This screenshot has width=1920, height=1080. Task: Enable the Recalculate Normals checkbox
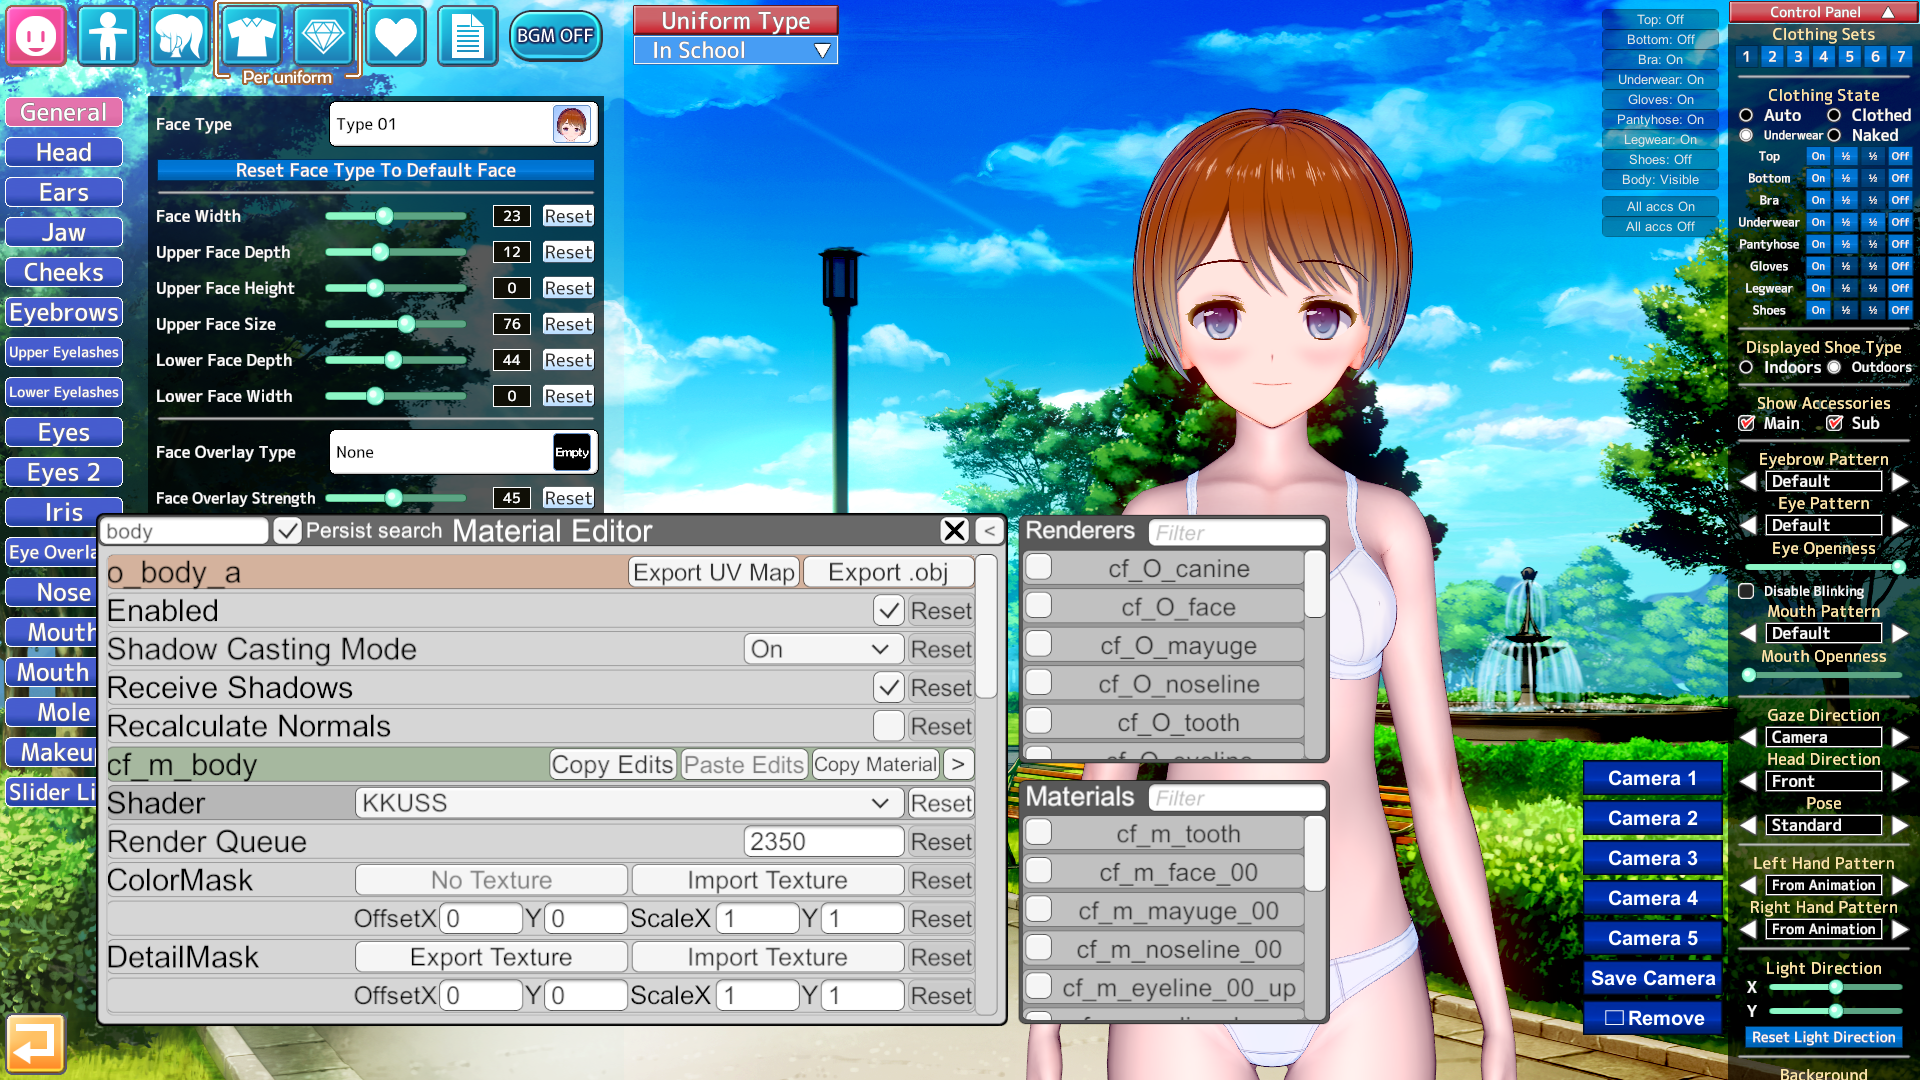pos(888,726)
